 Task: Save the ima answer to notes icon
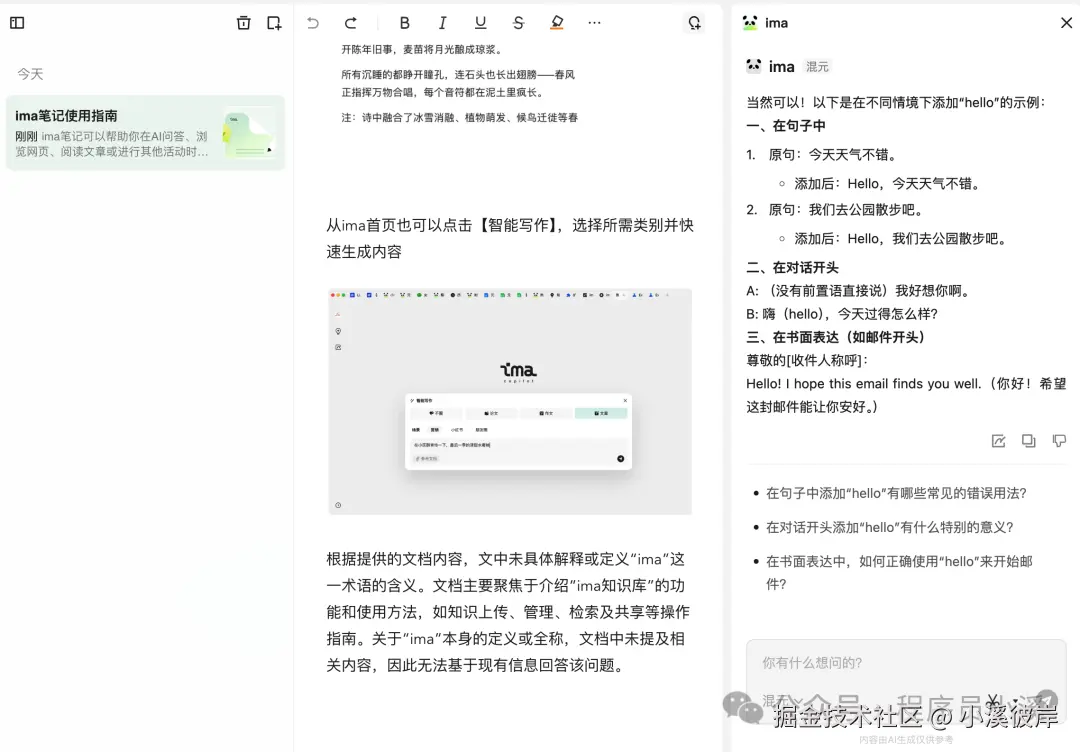click(998, 441)
